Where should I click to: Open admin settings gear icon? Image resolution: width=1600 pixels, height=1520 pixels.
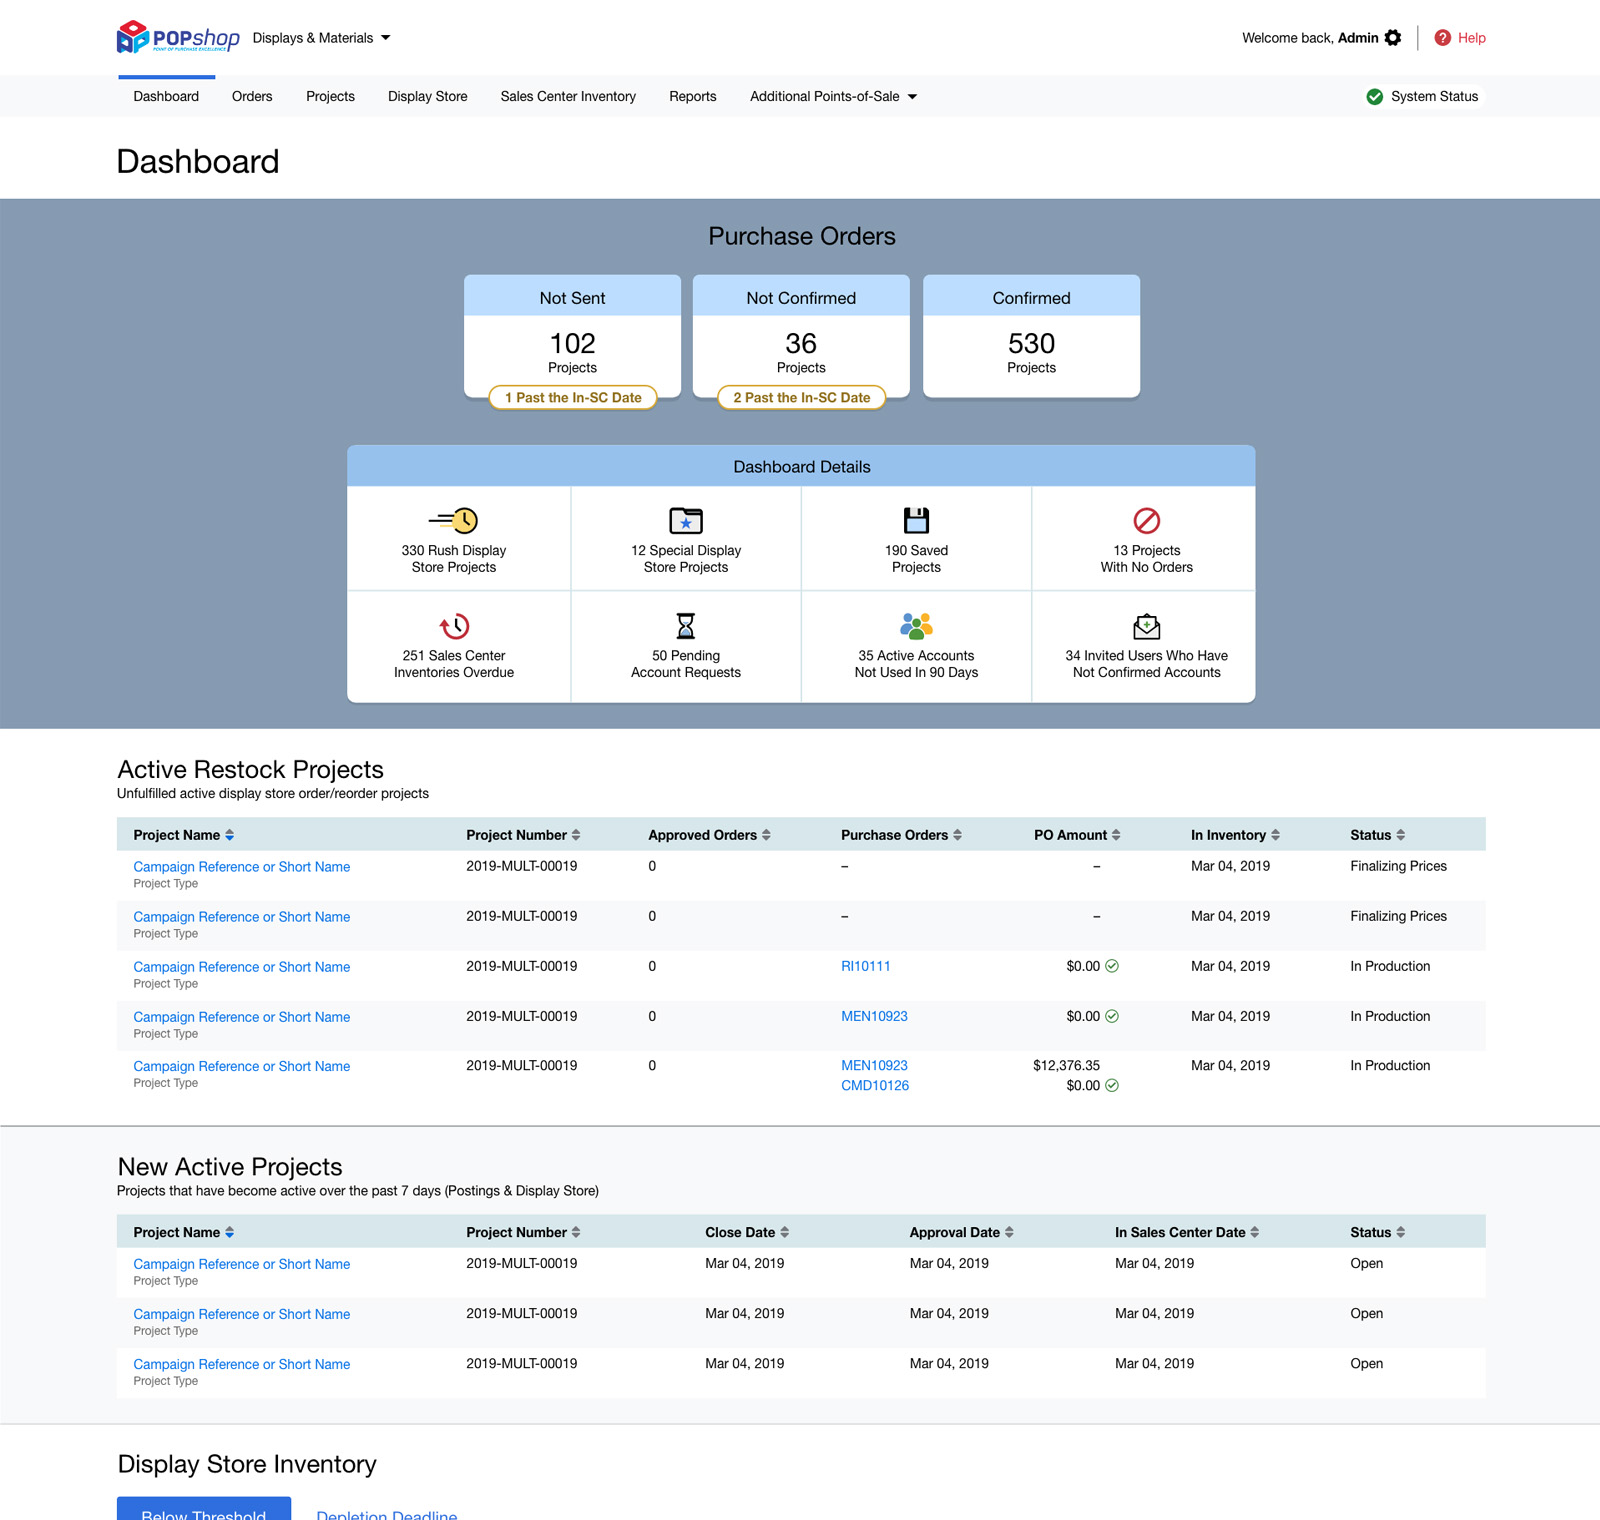[1393, 38]
